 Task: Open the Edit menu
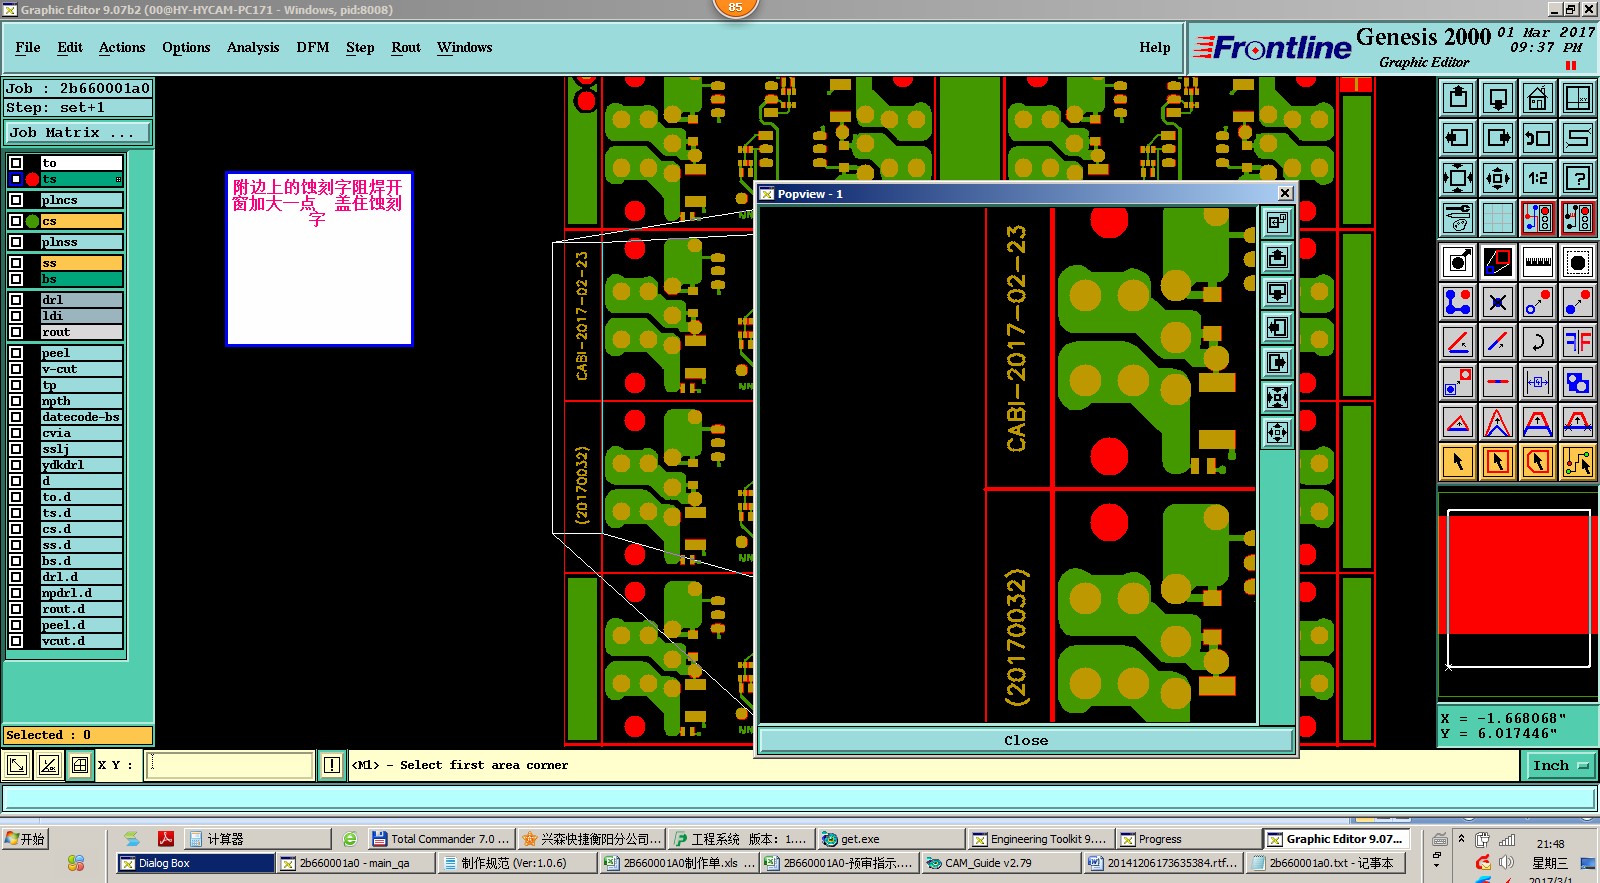point(70,47)
